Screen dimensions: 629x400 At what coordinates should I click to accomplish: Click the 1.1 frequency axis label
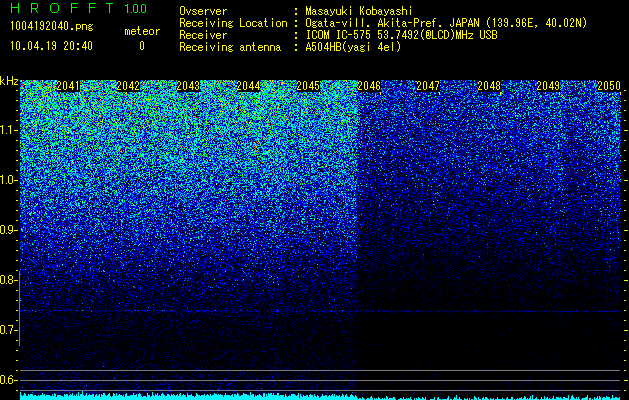pyautogui.click(x=7, y=130)
